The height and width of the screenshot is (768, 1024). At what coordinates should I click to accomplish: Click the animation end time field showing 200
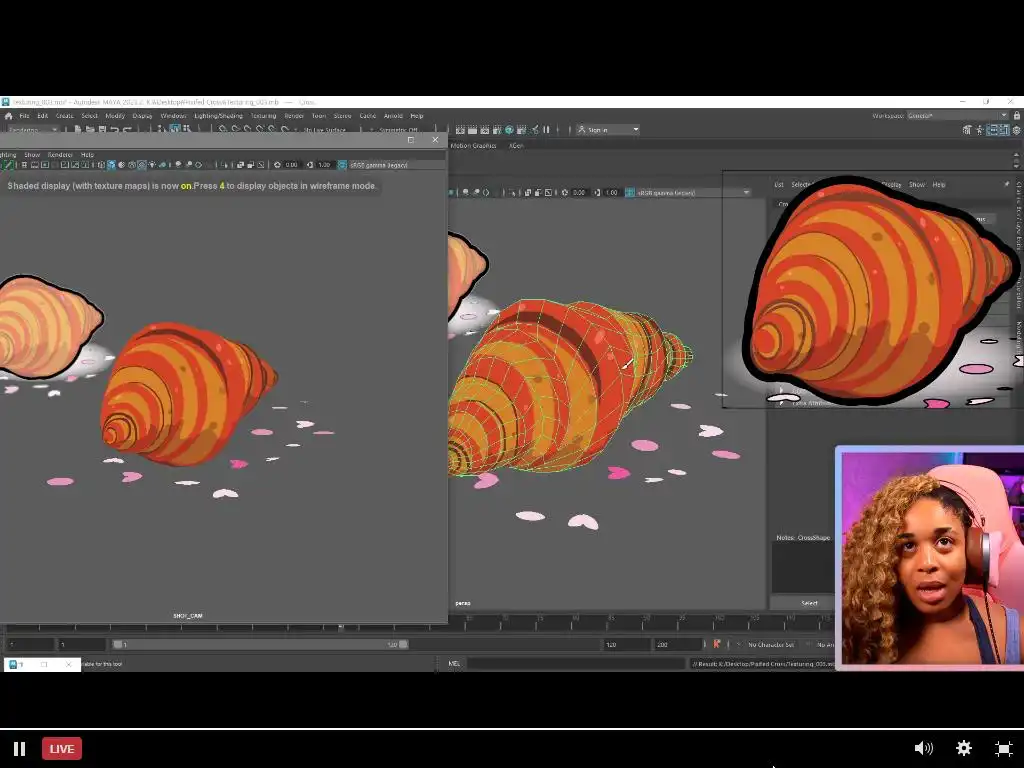tap(677, 645)
